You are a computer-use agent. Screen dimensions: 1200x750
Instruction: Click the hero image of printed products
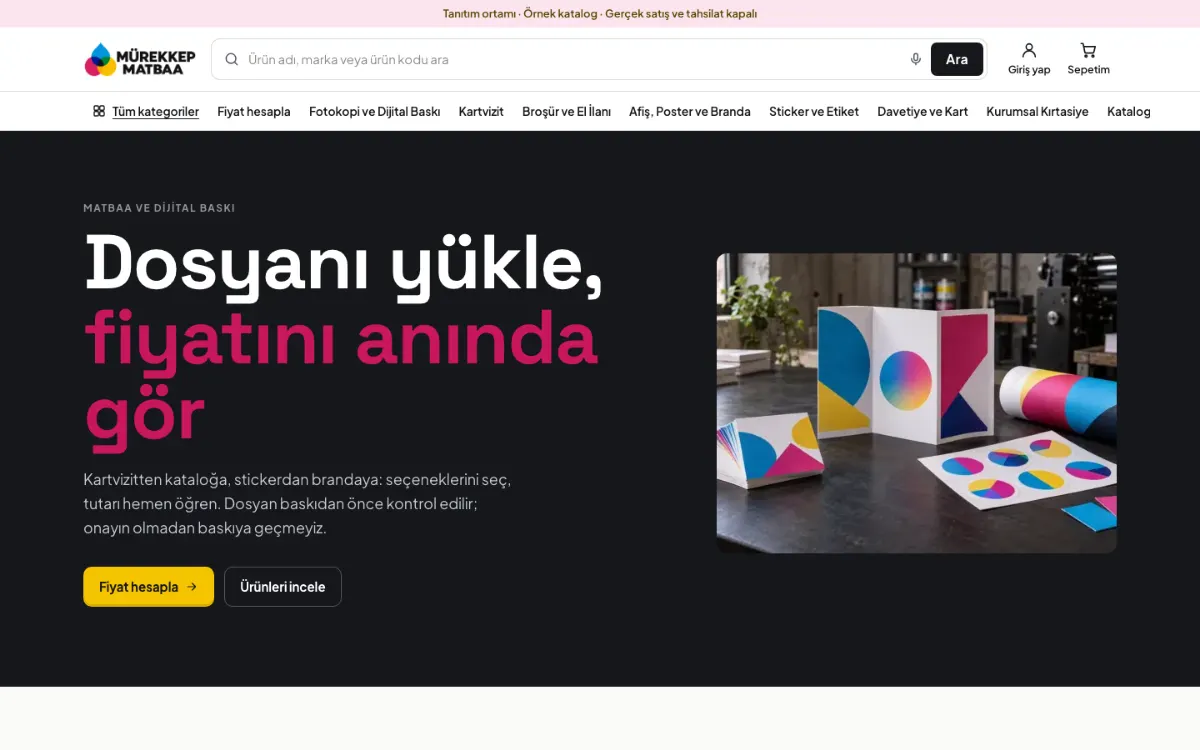pyautogui.click(x=916, y=403)
